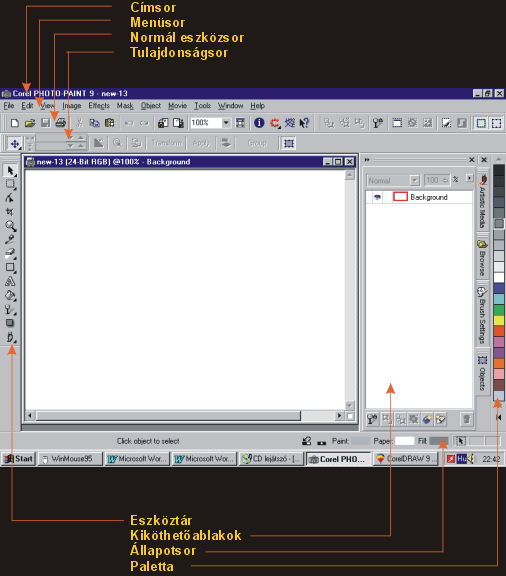
Task: Click the position mode icon on property bar
Action: tap(15, 144)
